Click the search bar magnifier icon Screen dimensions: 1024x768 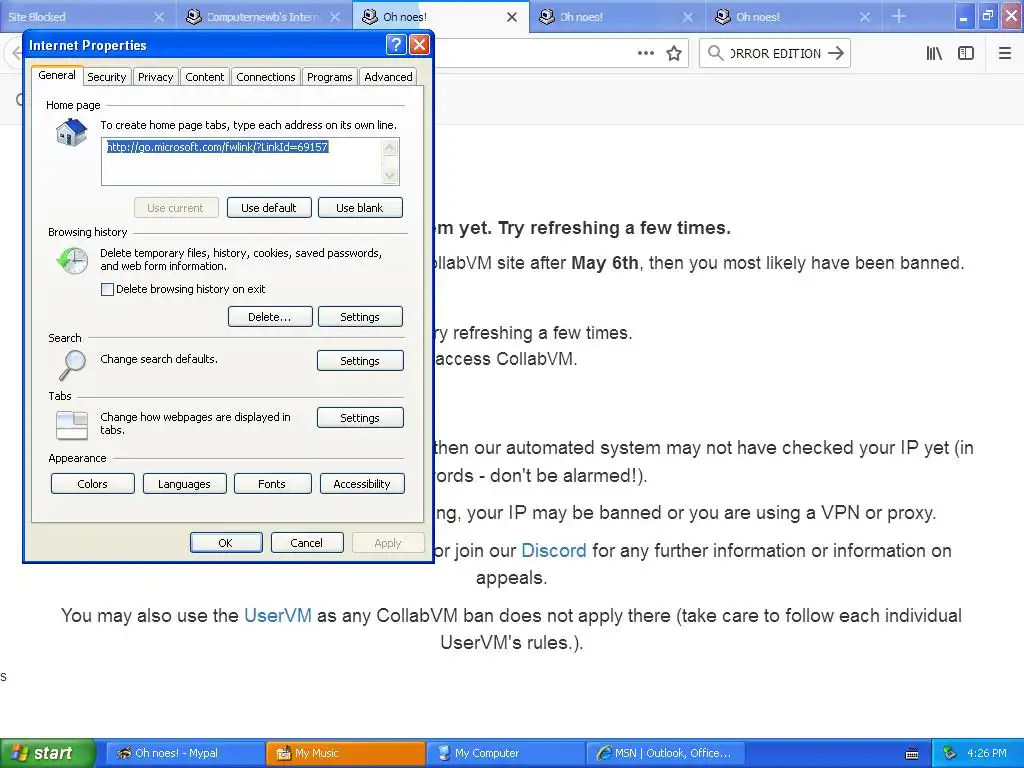[715, 54]
